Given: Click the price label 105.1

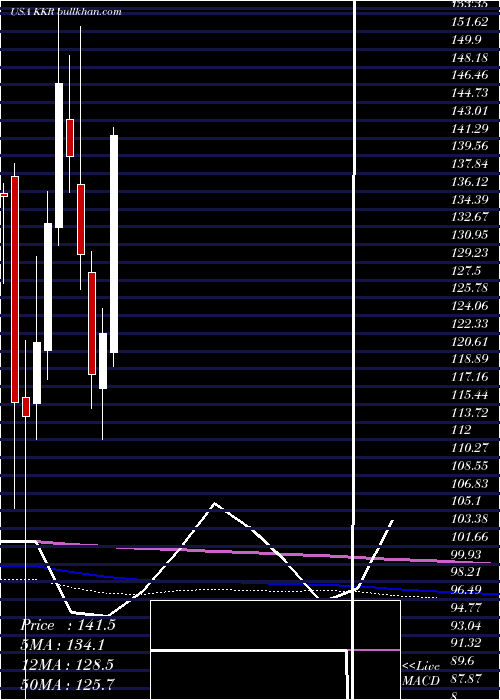Looking at the screenshot, I should pyautogui.click(x=466, y=500).
